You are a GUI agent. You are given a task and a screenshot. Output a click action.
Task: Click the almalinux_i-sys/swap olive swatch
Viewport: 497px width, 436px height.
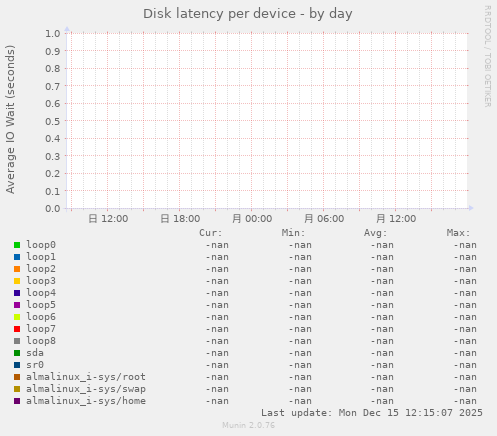(x=17, y=389)
